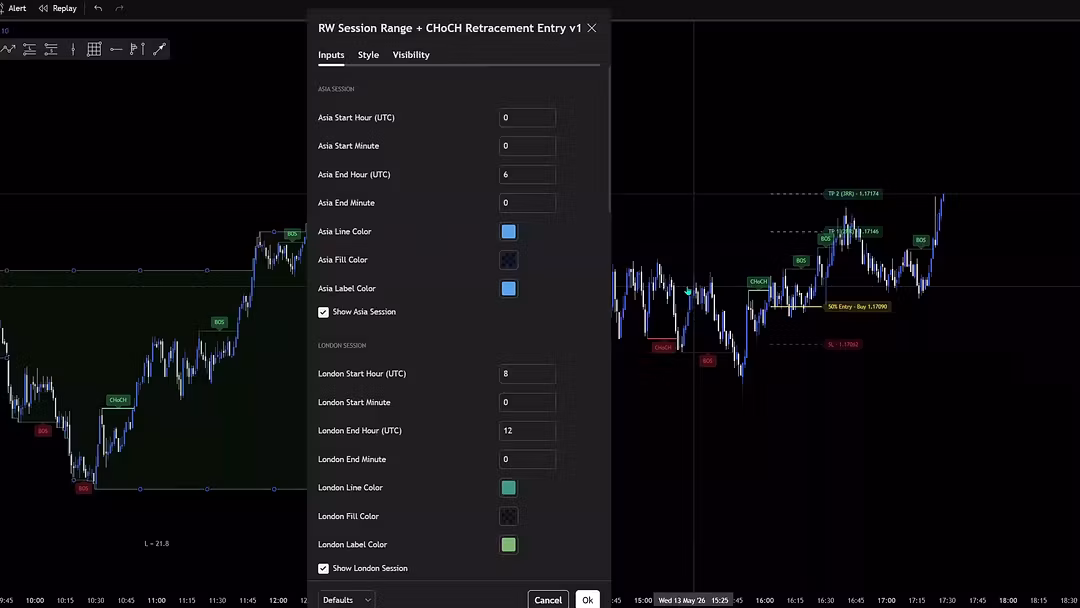Click the 'SL - 1.17062' chart label

[x=843, y=344]
